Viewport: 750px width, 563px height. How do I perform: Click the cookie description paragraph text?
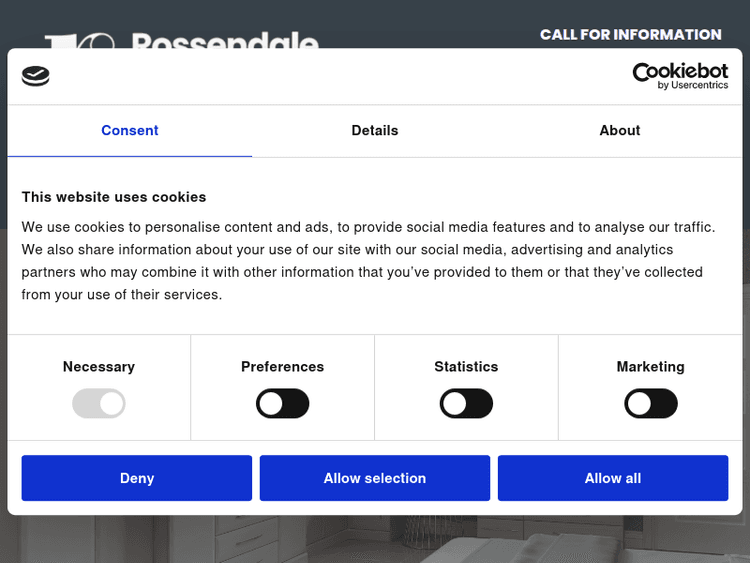click(370, 261)
